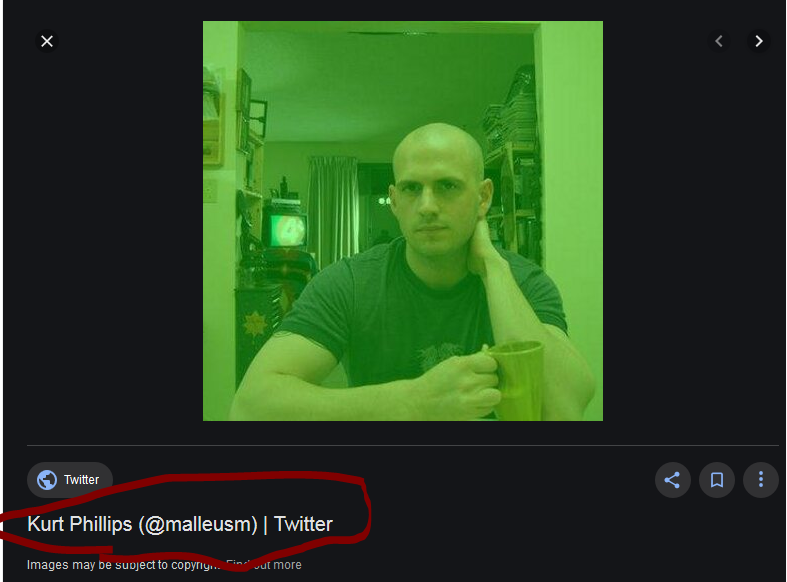Click the 'Images may be subject to copyright' notice
Screen dimensions: 787x582
tap(124, 565)
